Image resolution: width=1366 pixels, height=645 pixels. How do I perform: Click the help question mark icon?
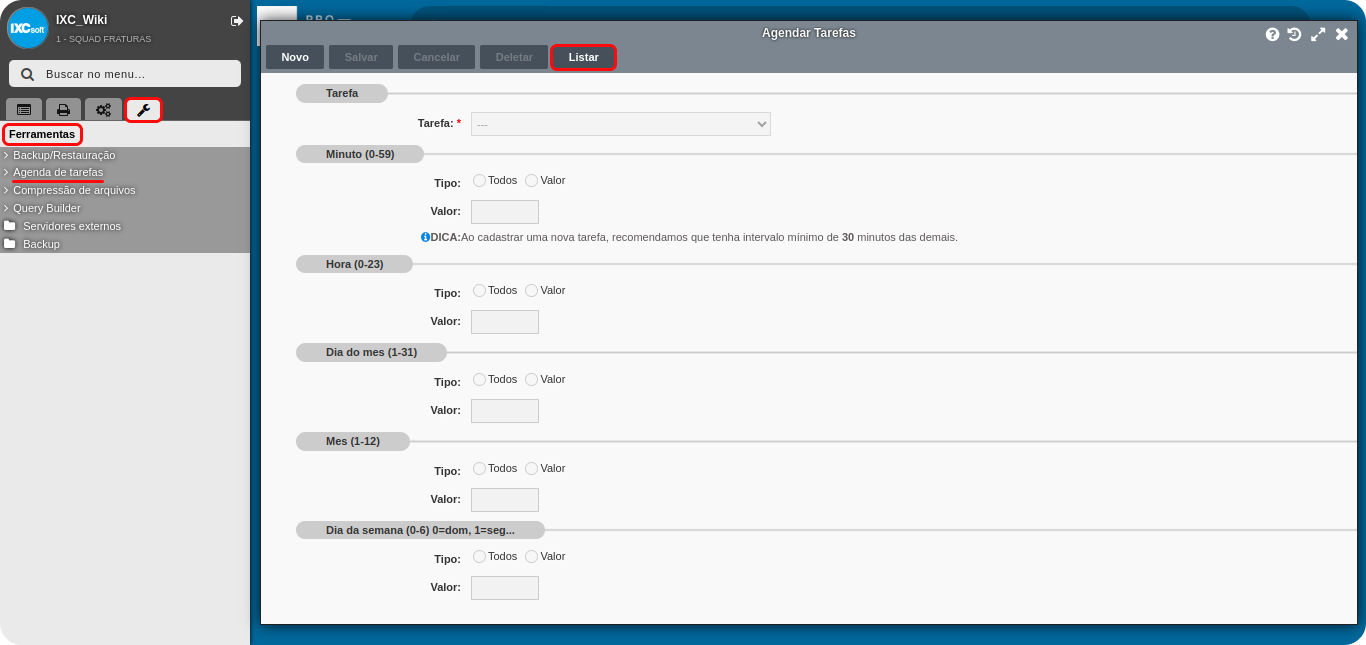1272,34
